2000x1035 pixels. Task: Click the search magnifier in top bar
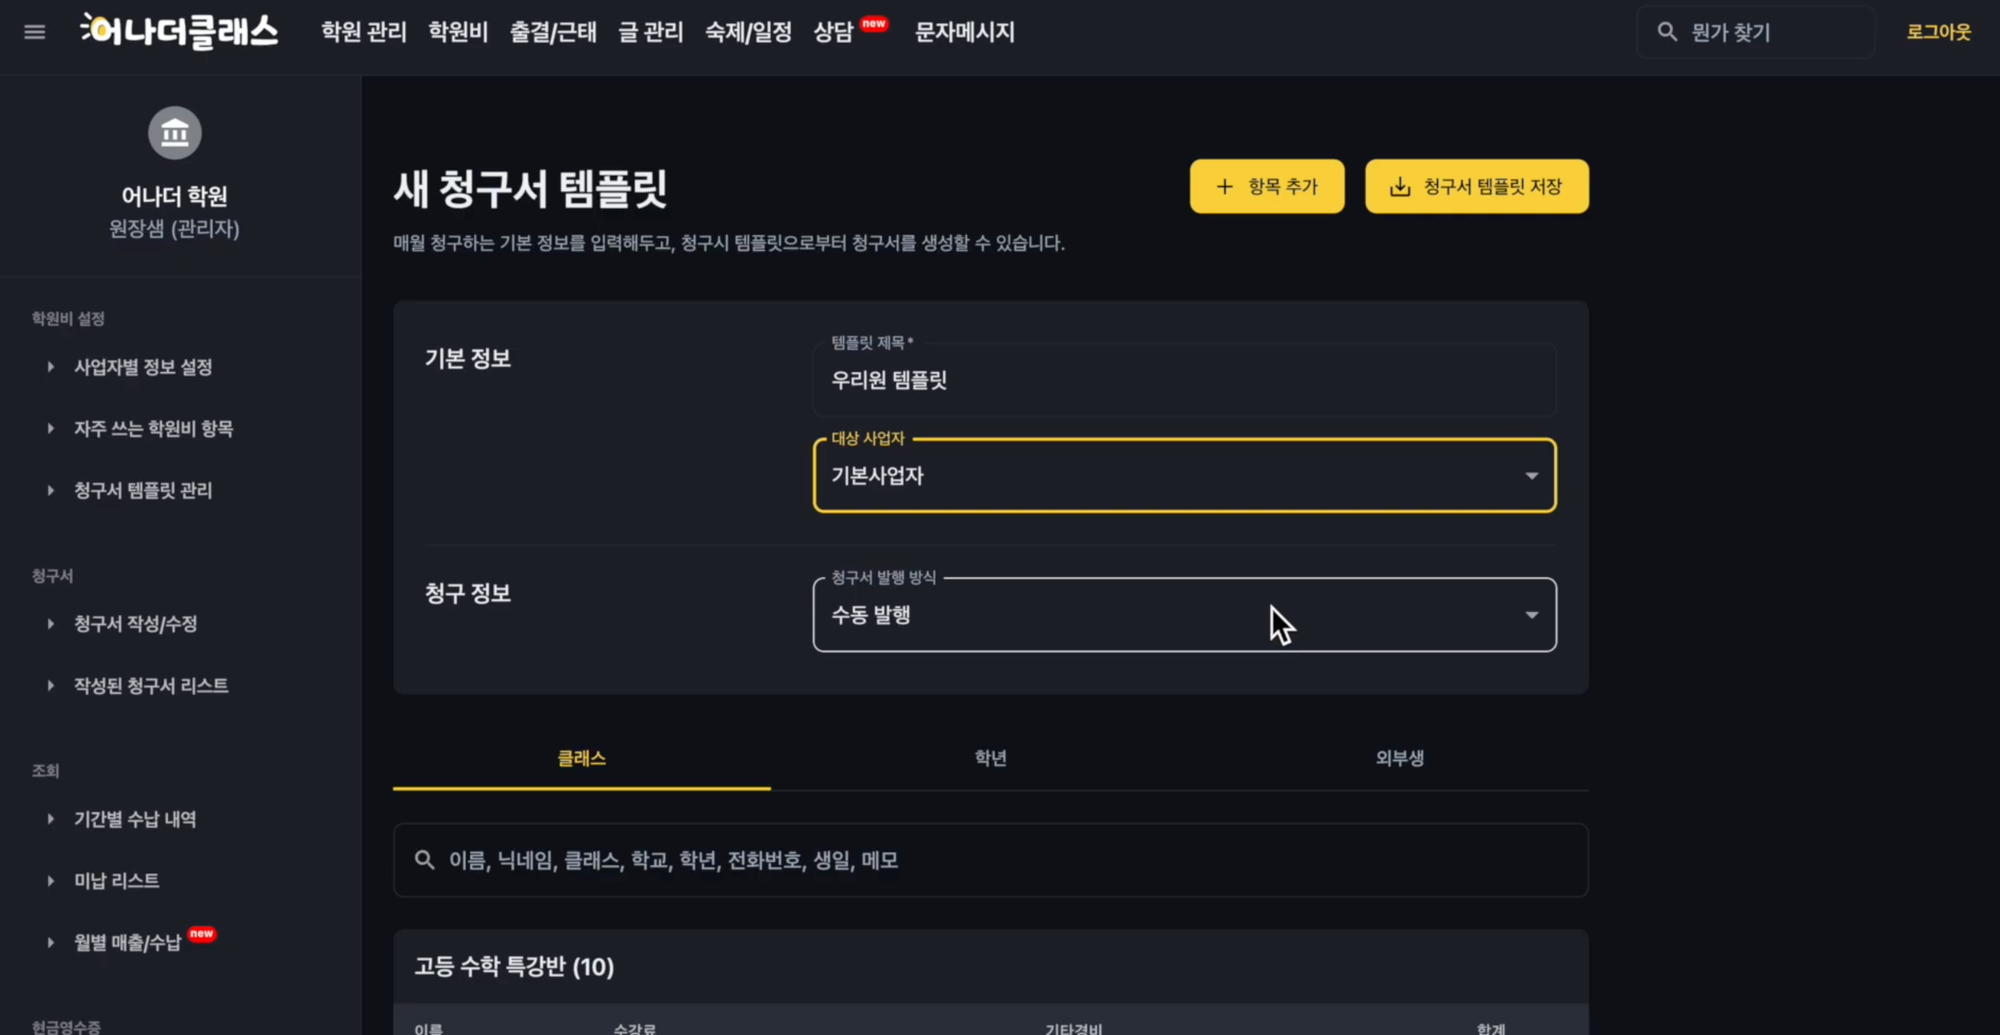[1667, 32]
